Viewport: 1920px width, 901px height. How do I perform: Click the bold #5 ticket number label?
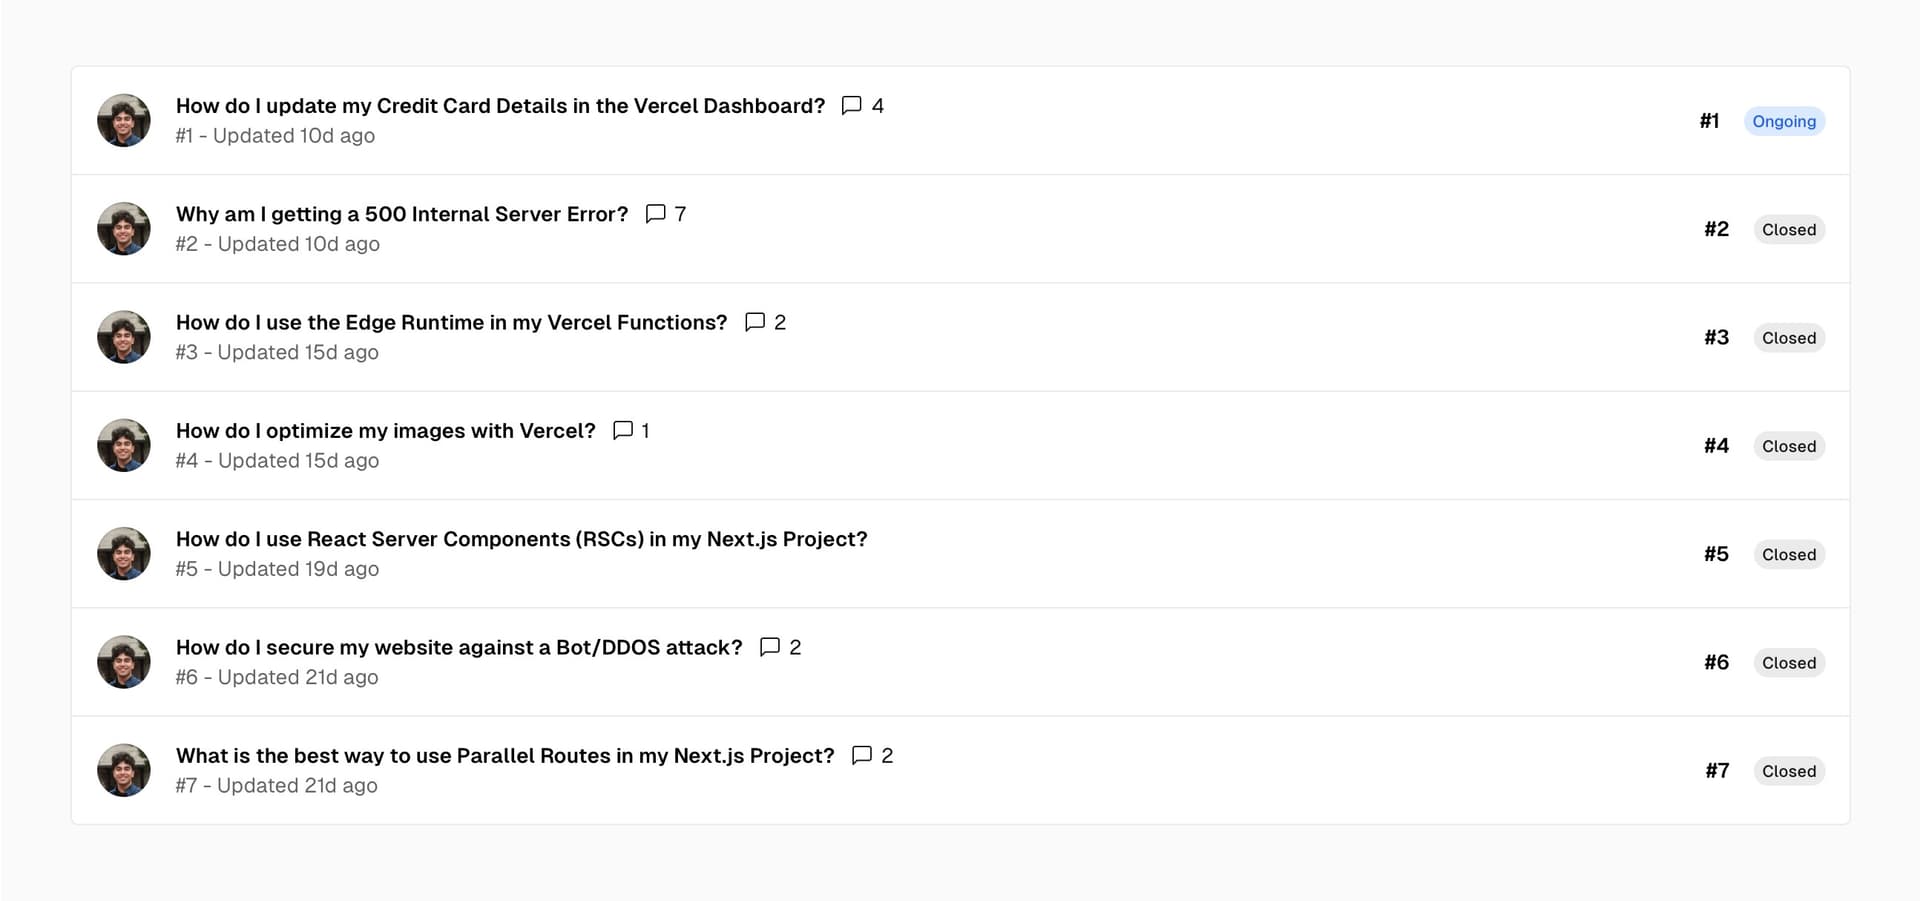coord(1716,554)
